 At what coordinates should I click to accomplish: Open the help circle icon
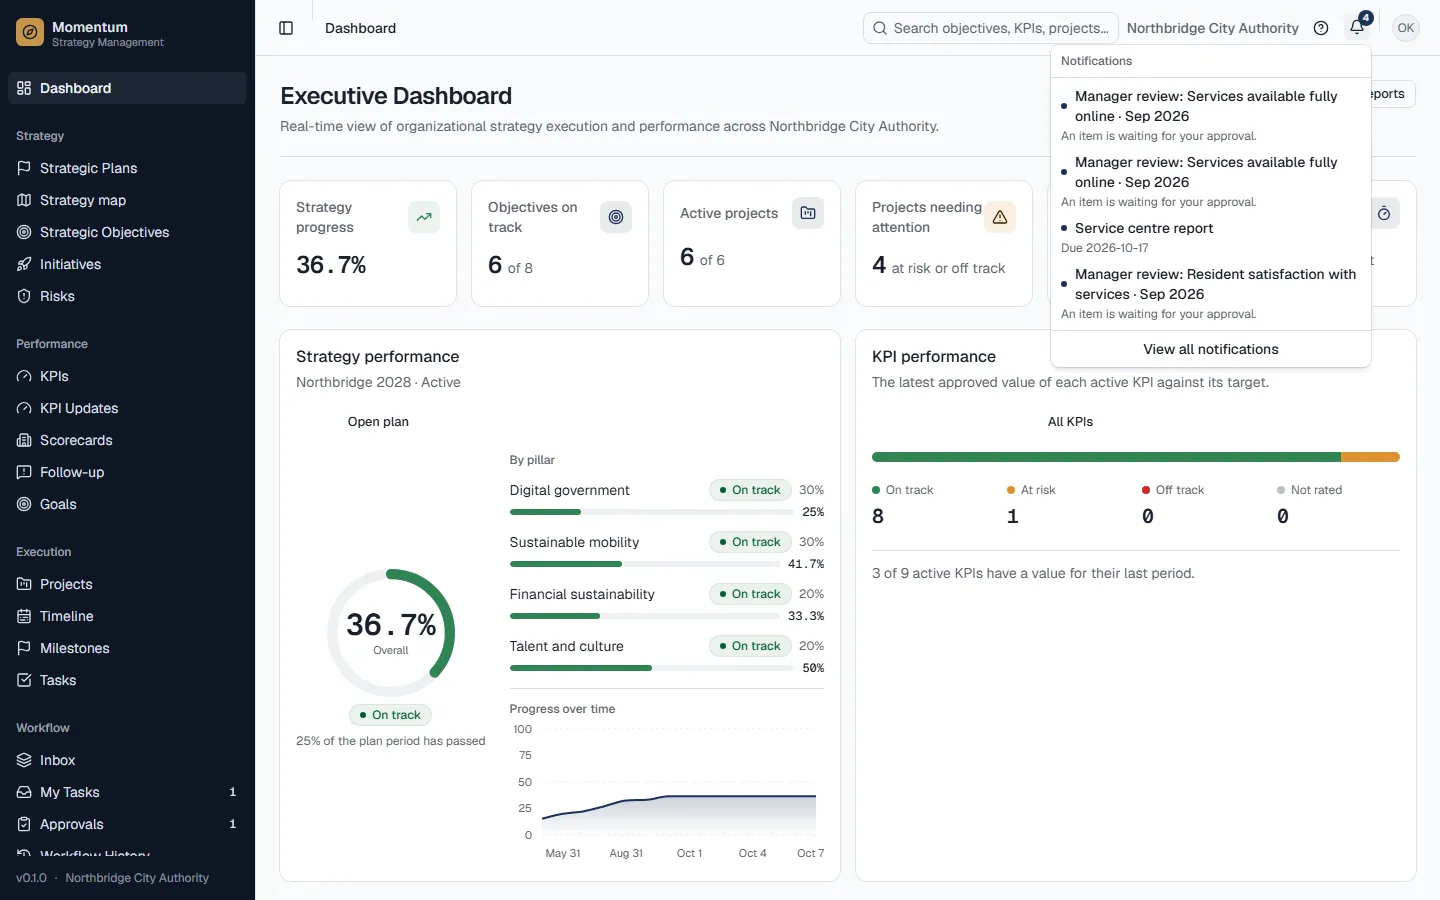1321,28
